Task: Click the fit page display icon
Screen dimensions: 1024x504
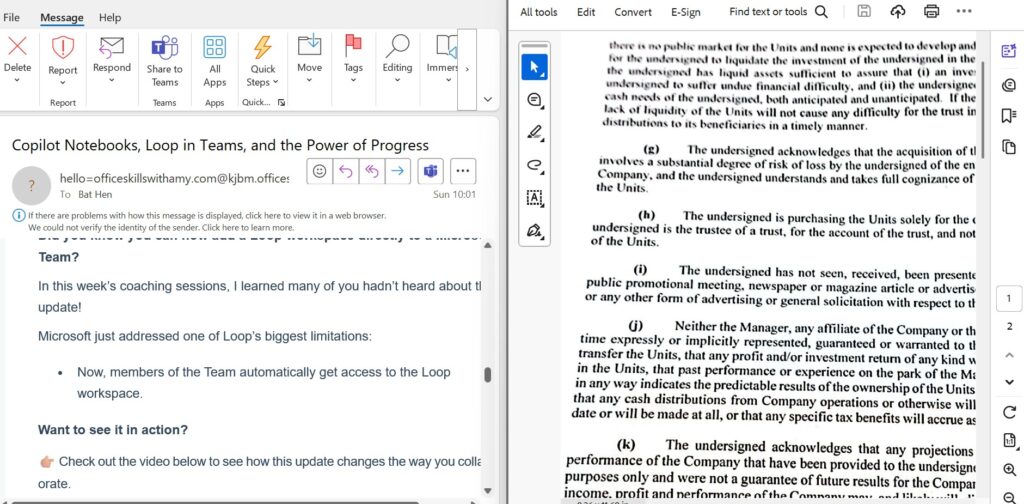Action: click(x=1009, y=441)
